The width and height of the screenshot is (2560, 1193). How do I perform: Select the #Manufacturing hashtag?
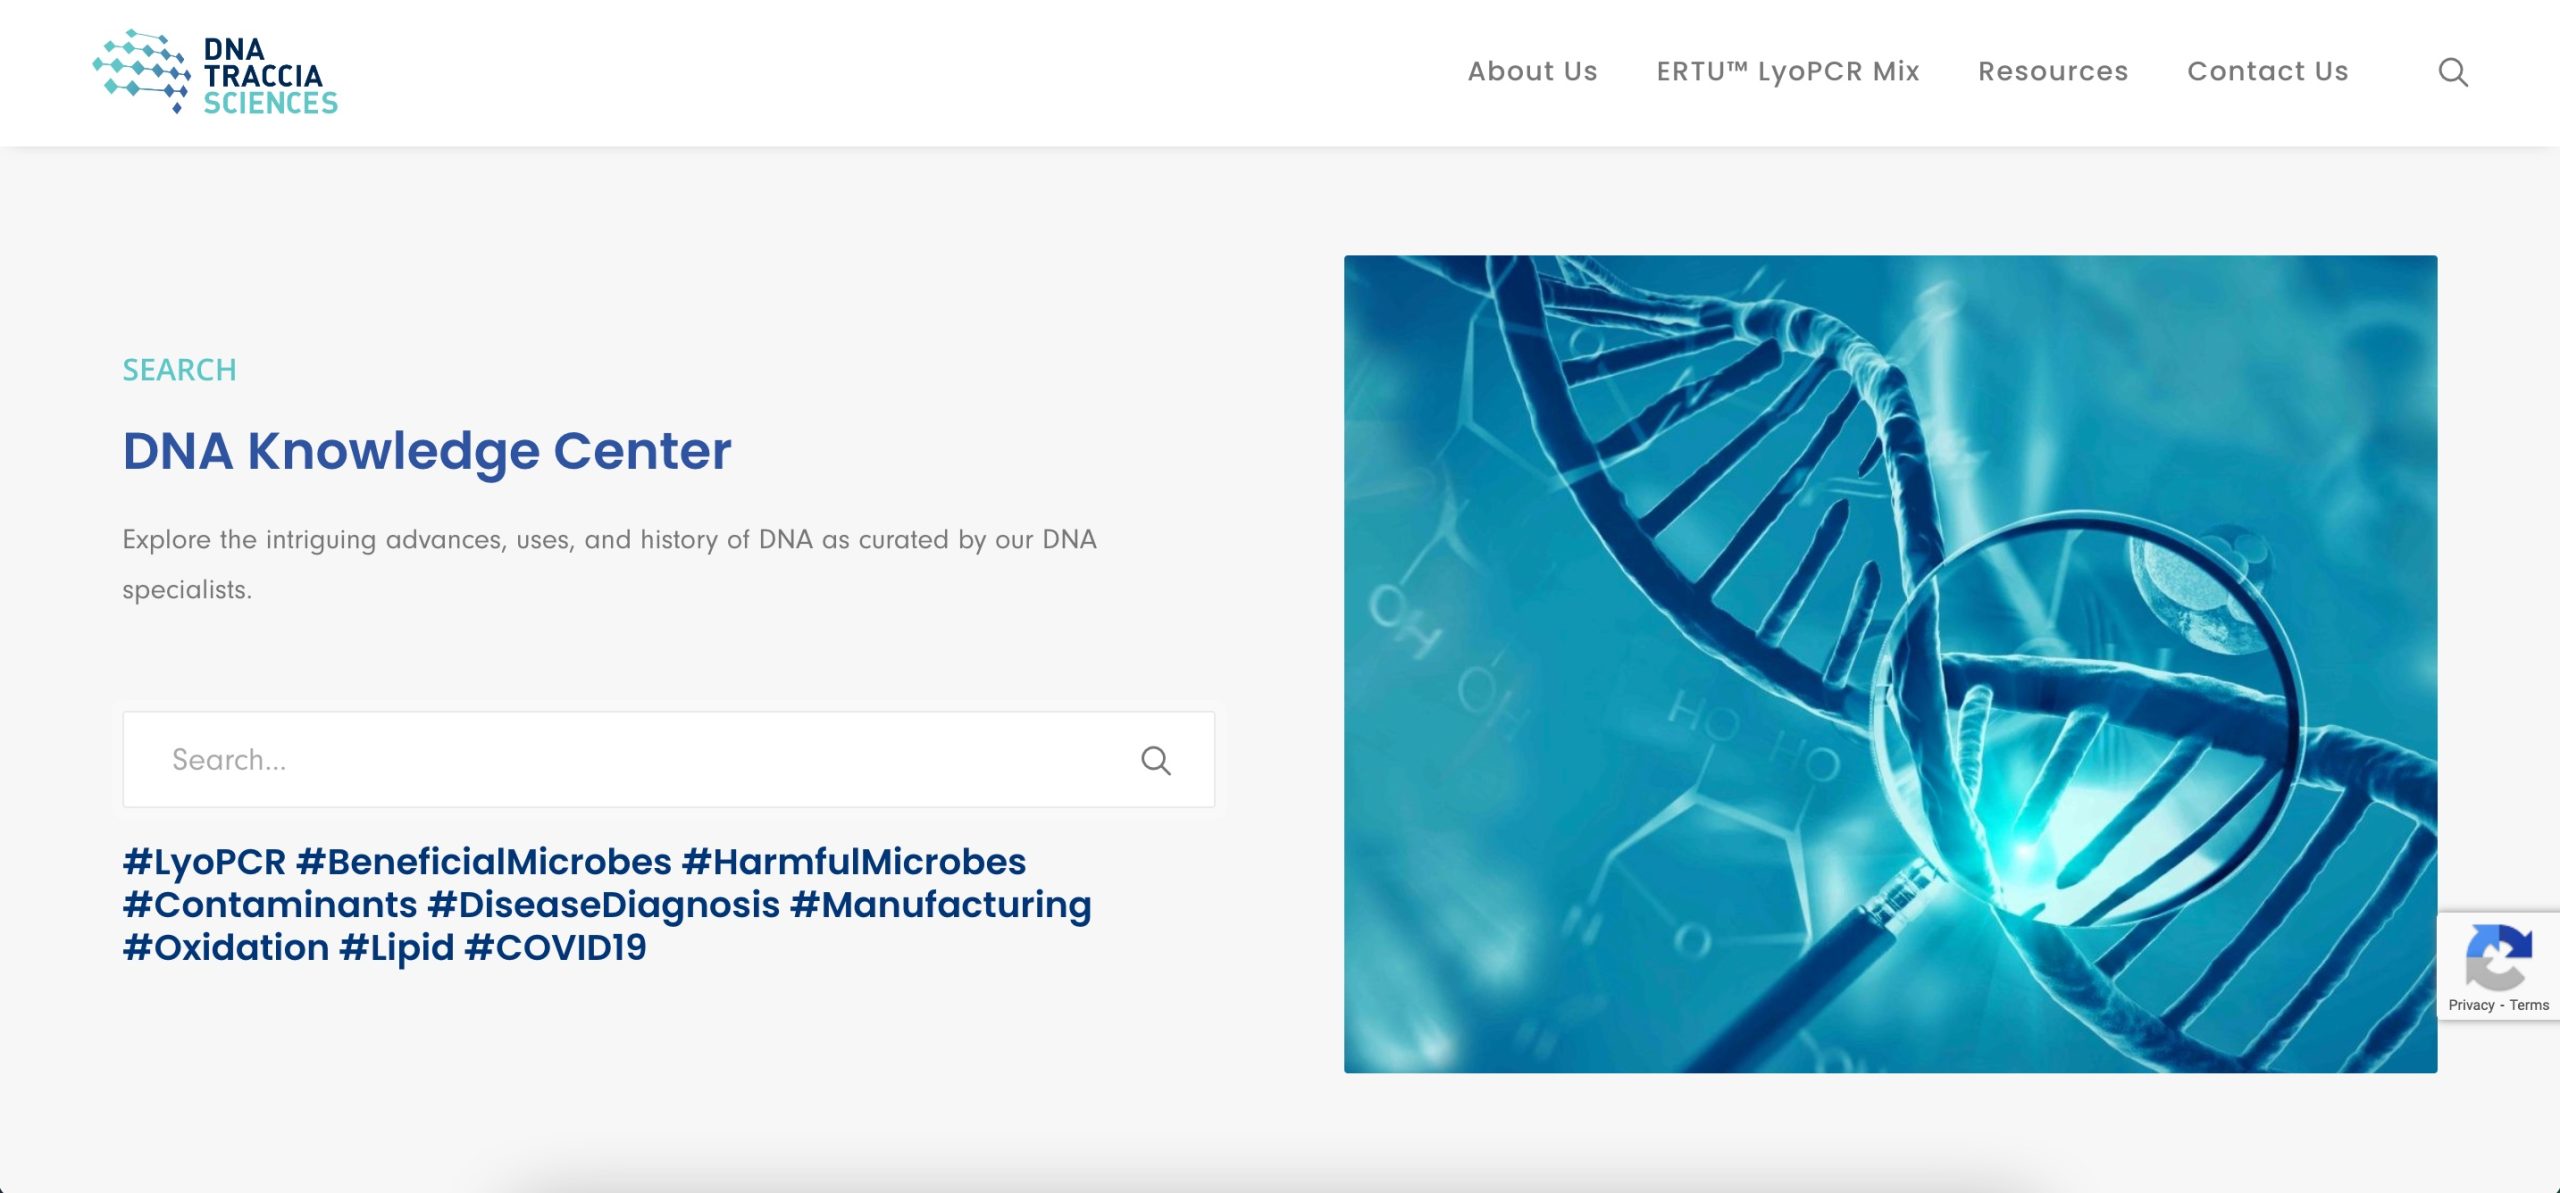point(941,905)
